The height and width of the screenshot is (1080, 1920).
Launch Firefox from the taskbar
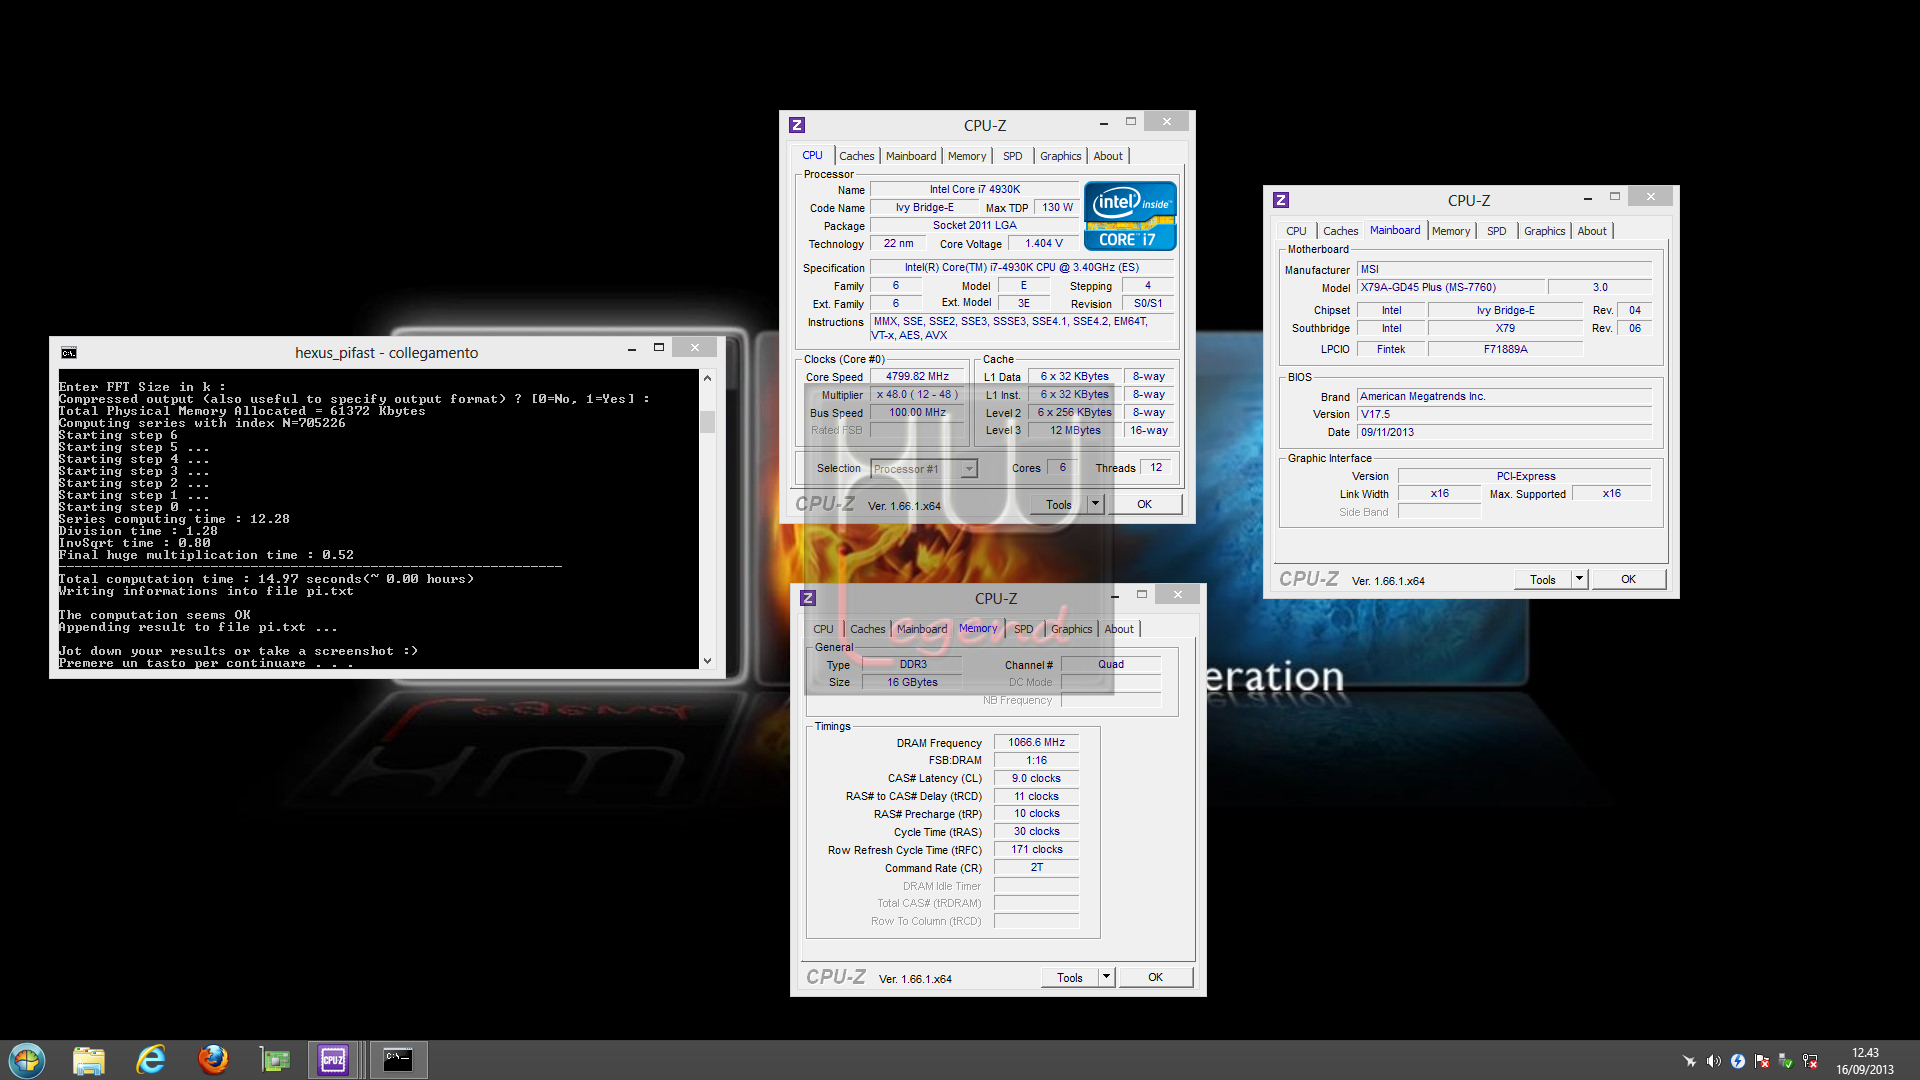[212, 1060]
